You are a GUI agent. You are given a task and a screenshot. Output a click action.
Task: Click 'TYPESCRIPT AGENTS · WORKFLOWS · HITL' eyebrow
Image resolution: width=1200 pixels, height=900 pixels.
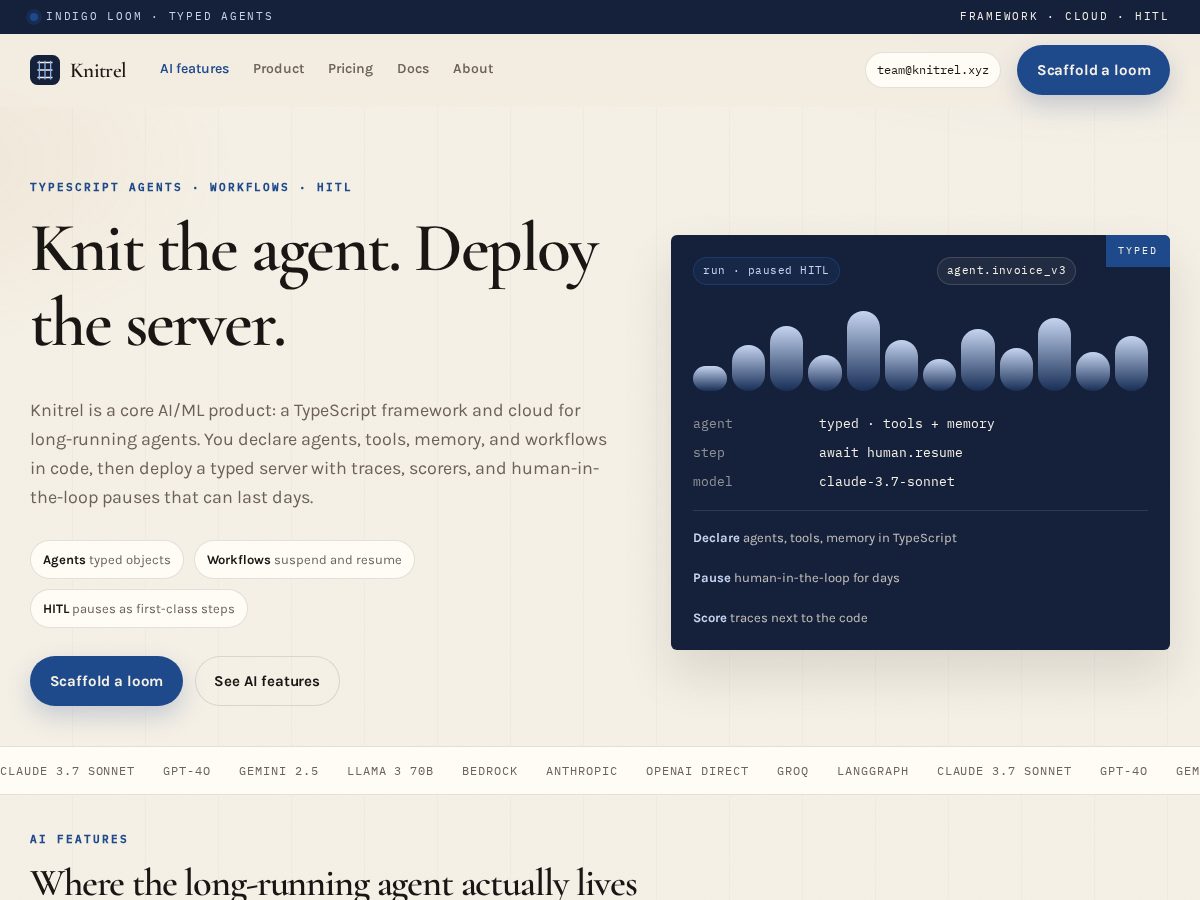(x=191, y=187)
